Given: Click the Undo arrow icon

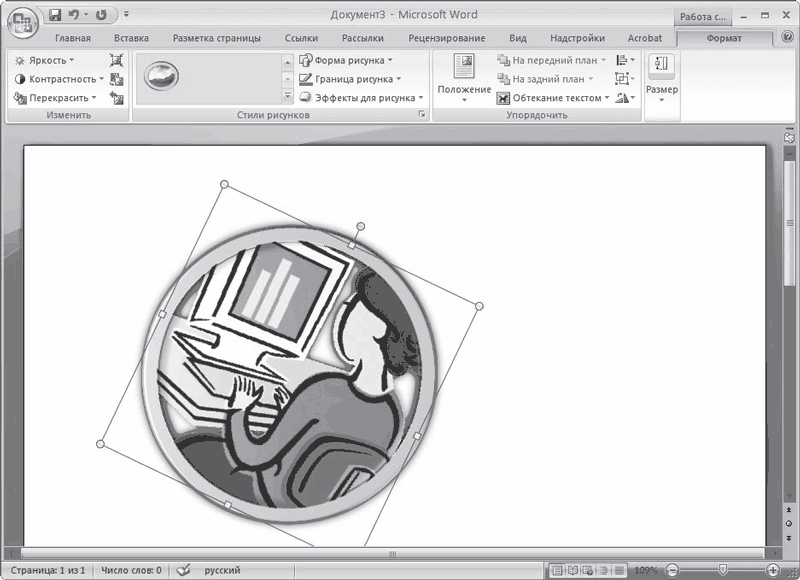Looking at the screenshot, I should click(74, 15).
